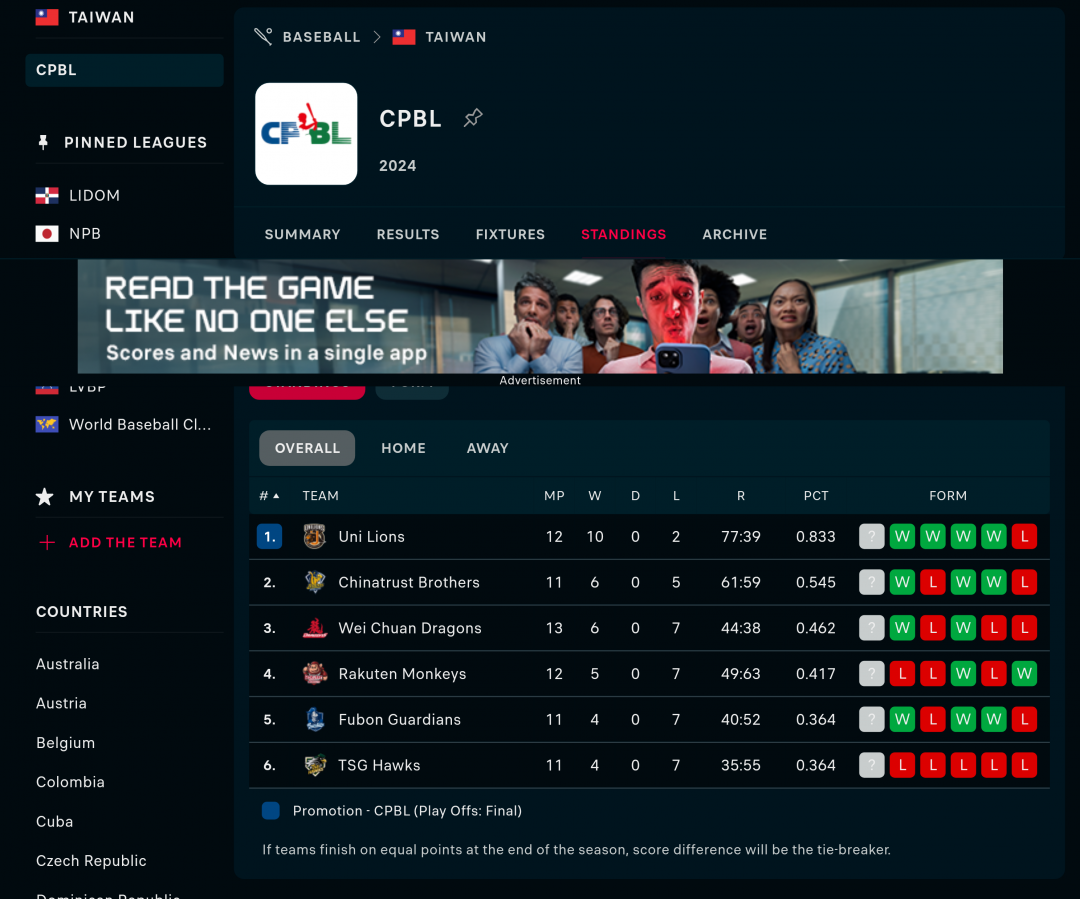Click the blue Promotion legend swatch
1080x899 pixels.
pyautogui.click(x=271, y=811)
